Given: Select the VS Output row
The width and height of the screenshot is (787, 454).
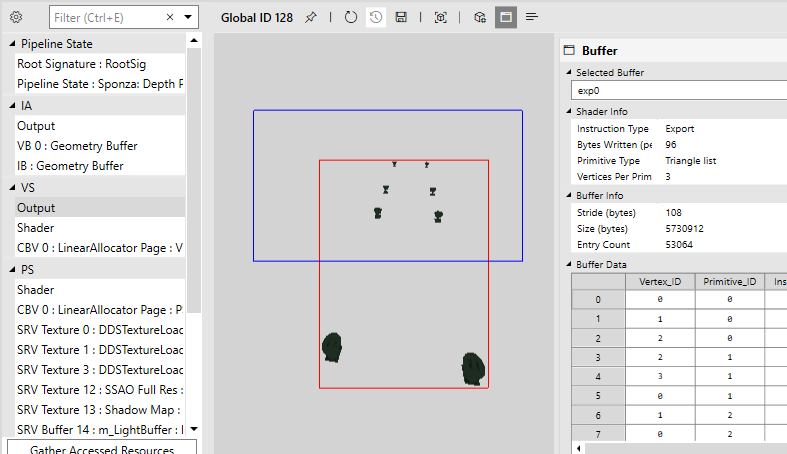Looking at the screenshot, I should point(100,208).
